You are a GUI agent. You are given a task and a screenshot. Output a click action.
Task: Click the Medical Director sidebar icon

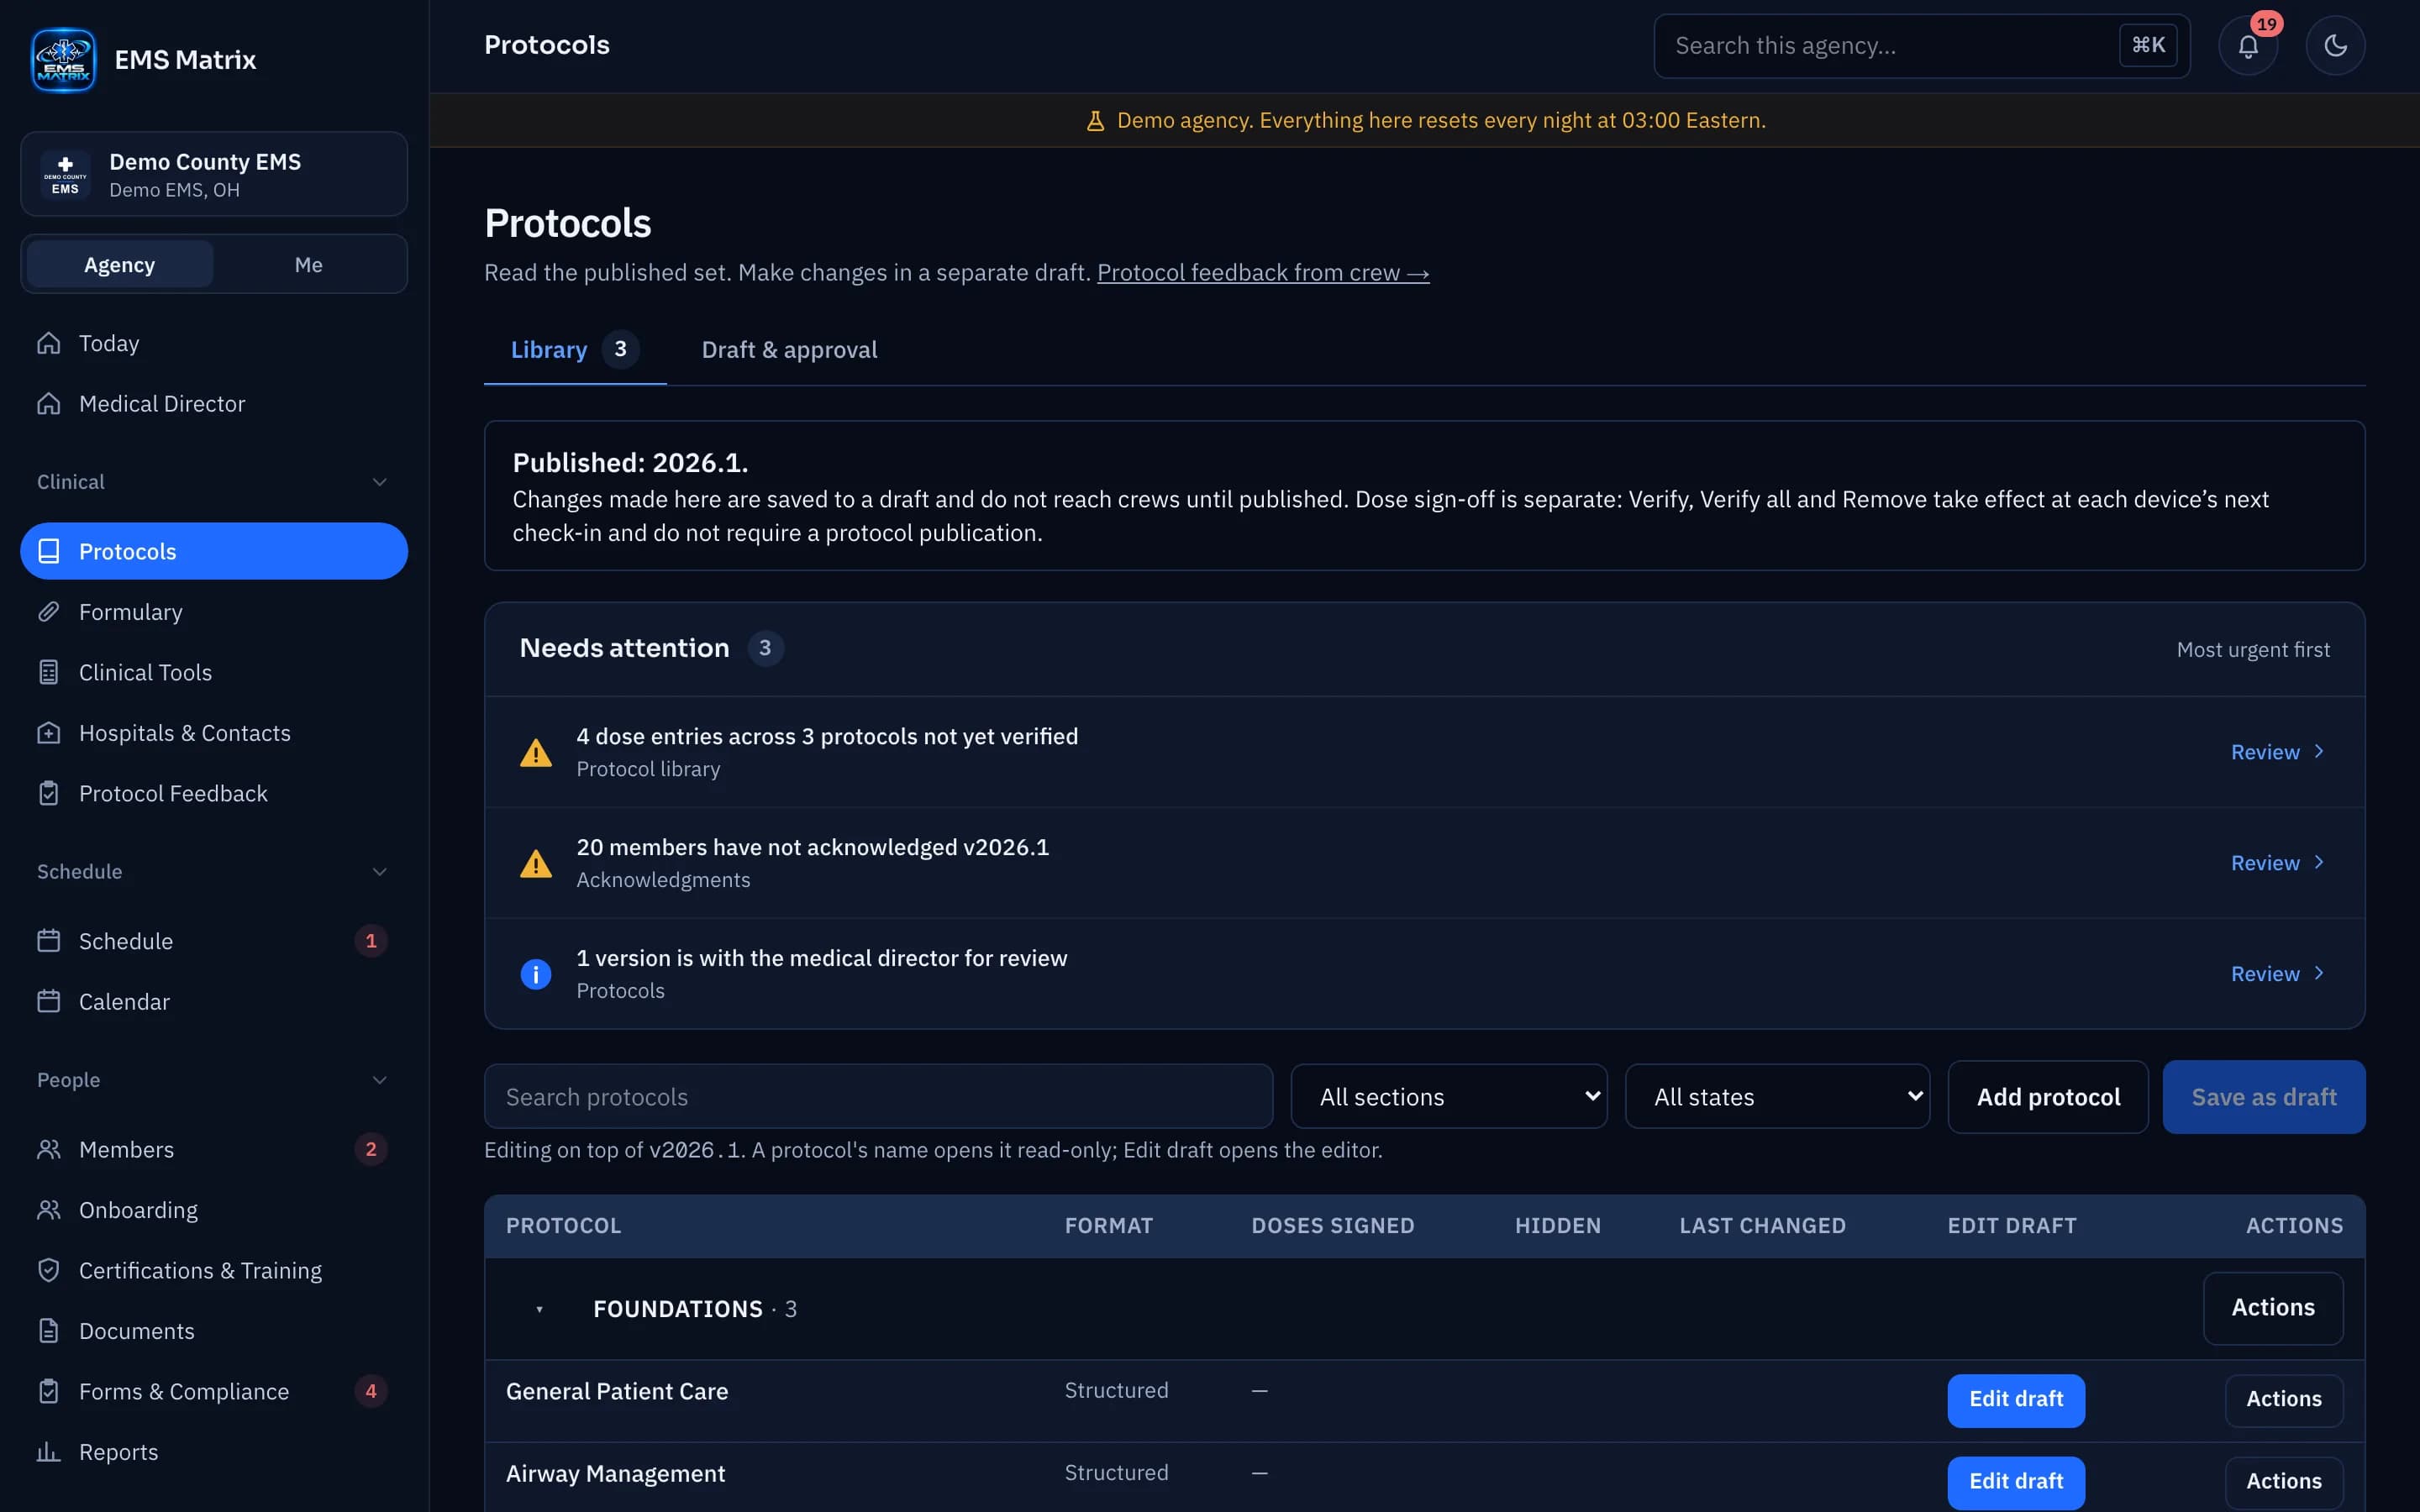point(49,404)
